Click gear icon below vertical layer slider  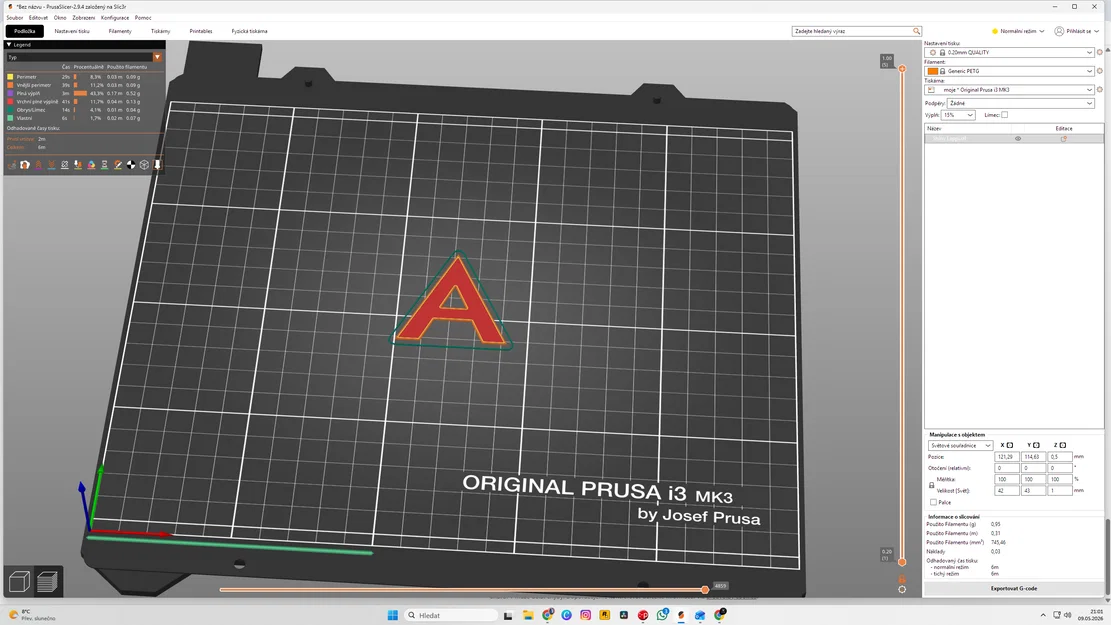[x=902, y=590]
